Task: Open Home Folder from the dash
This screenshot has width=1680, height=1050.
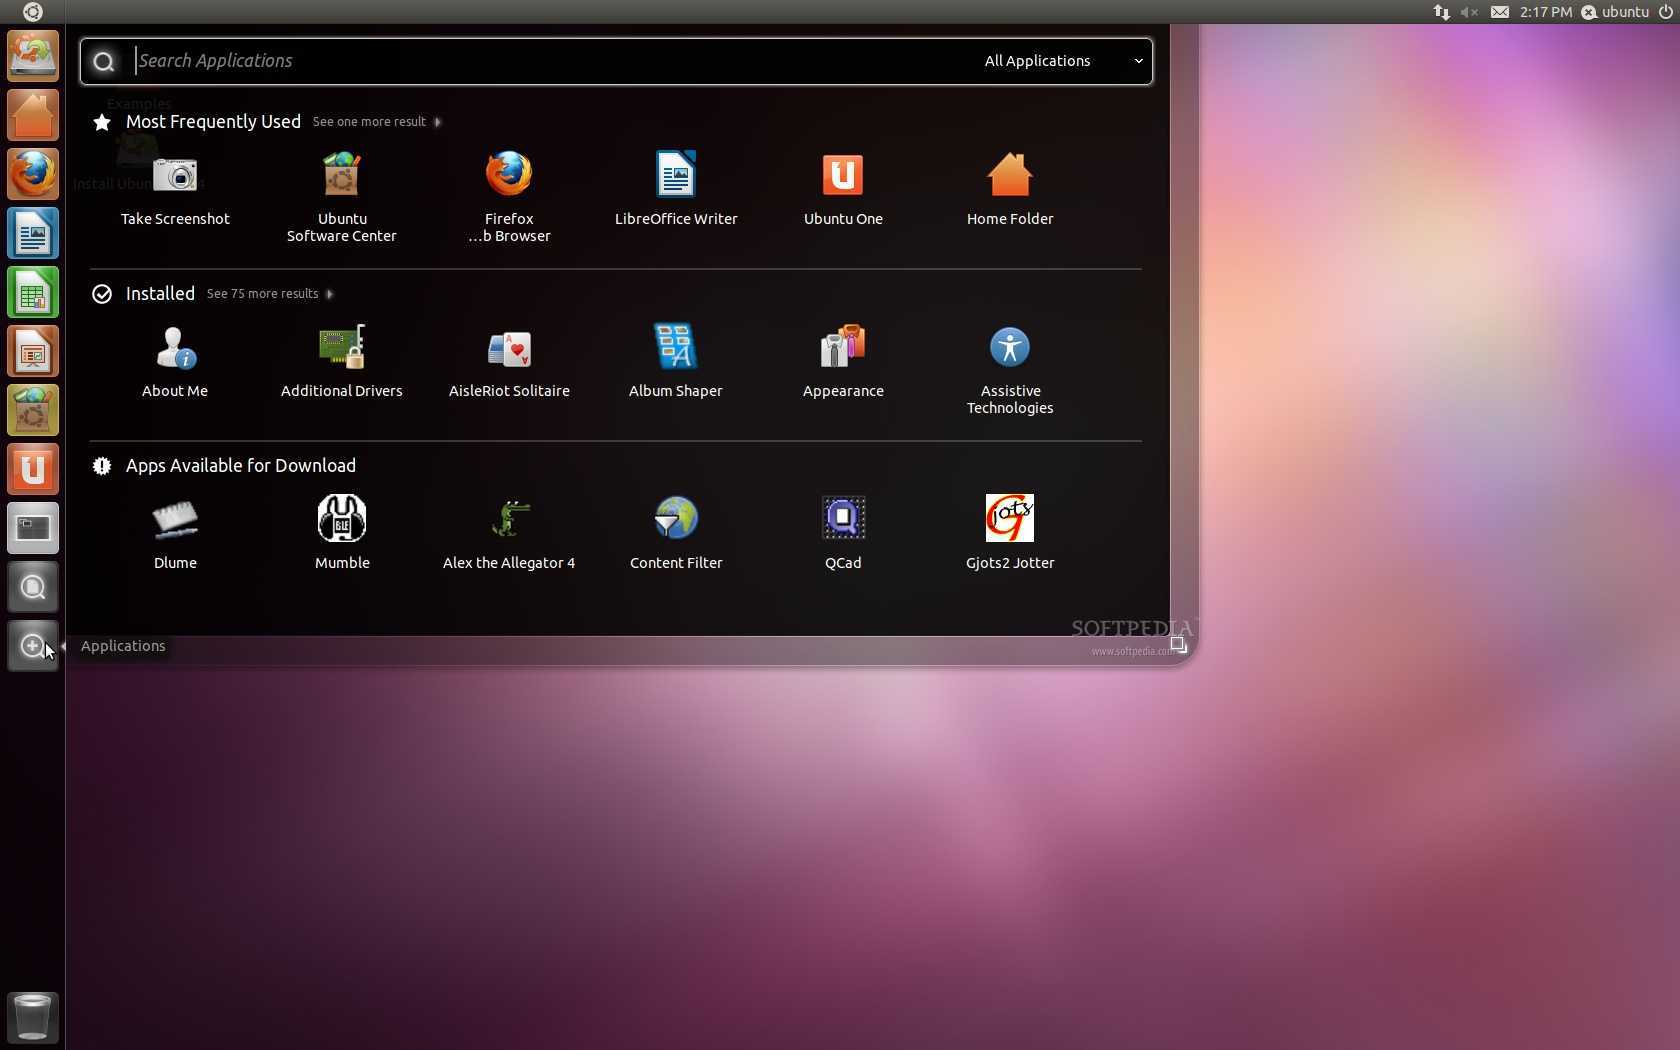Action: [x=1010, y=188]
